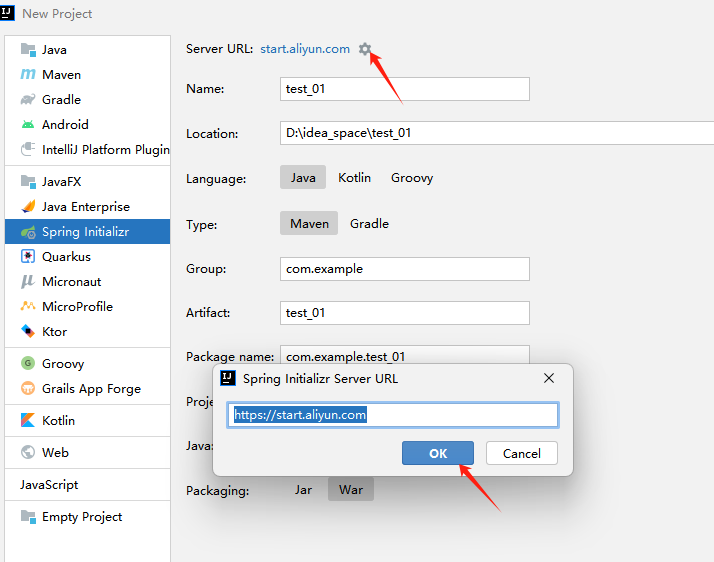This screenshot has height=562, width=714.
Task: Set language to Java
Action: click(x=303, y=177)
